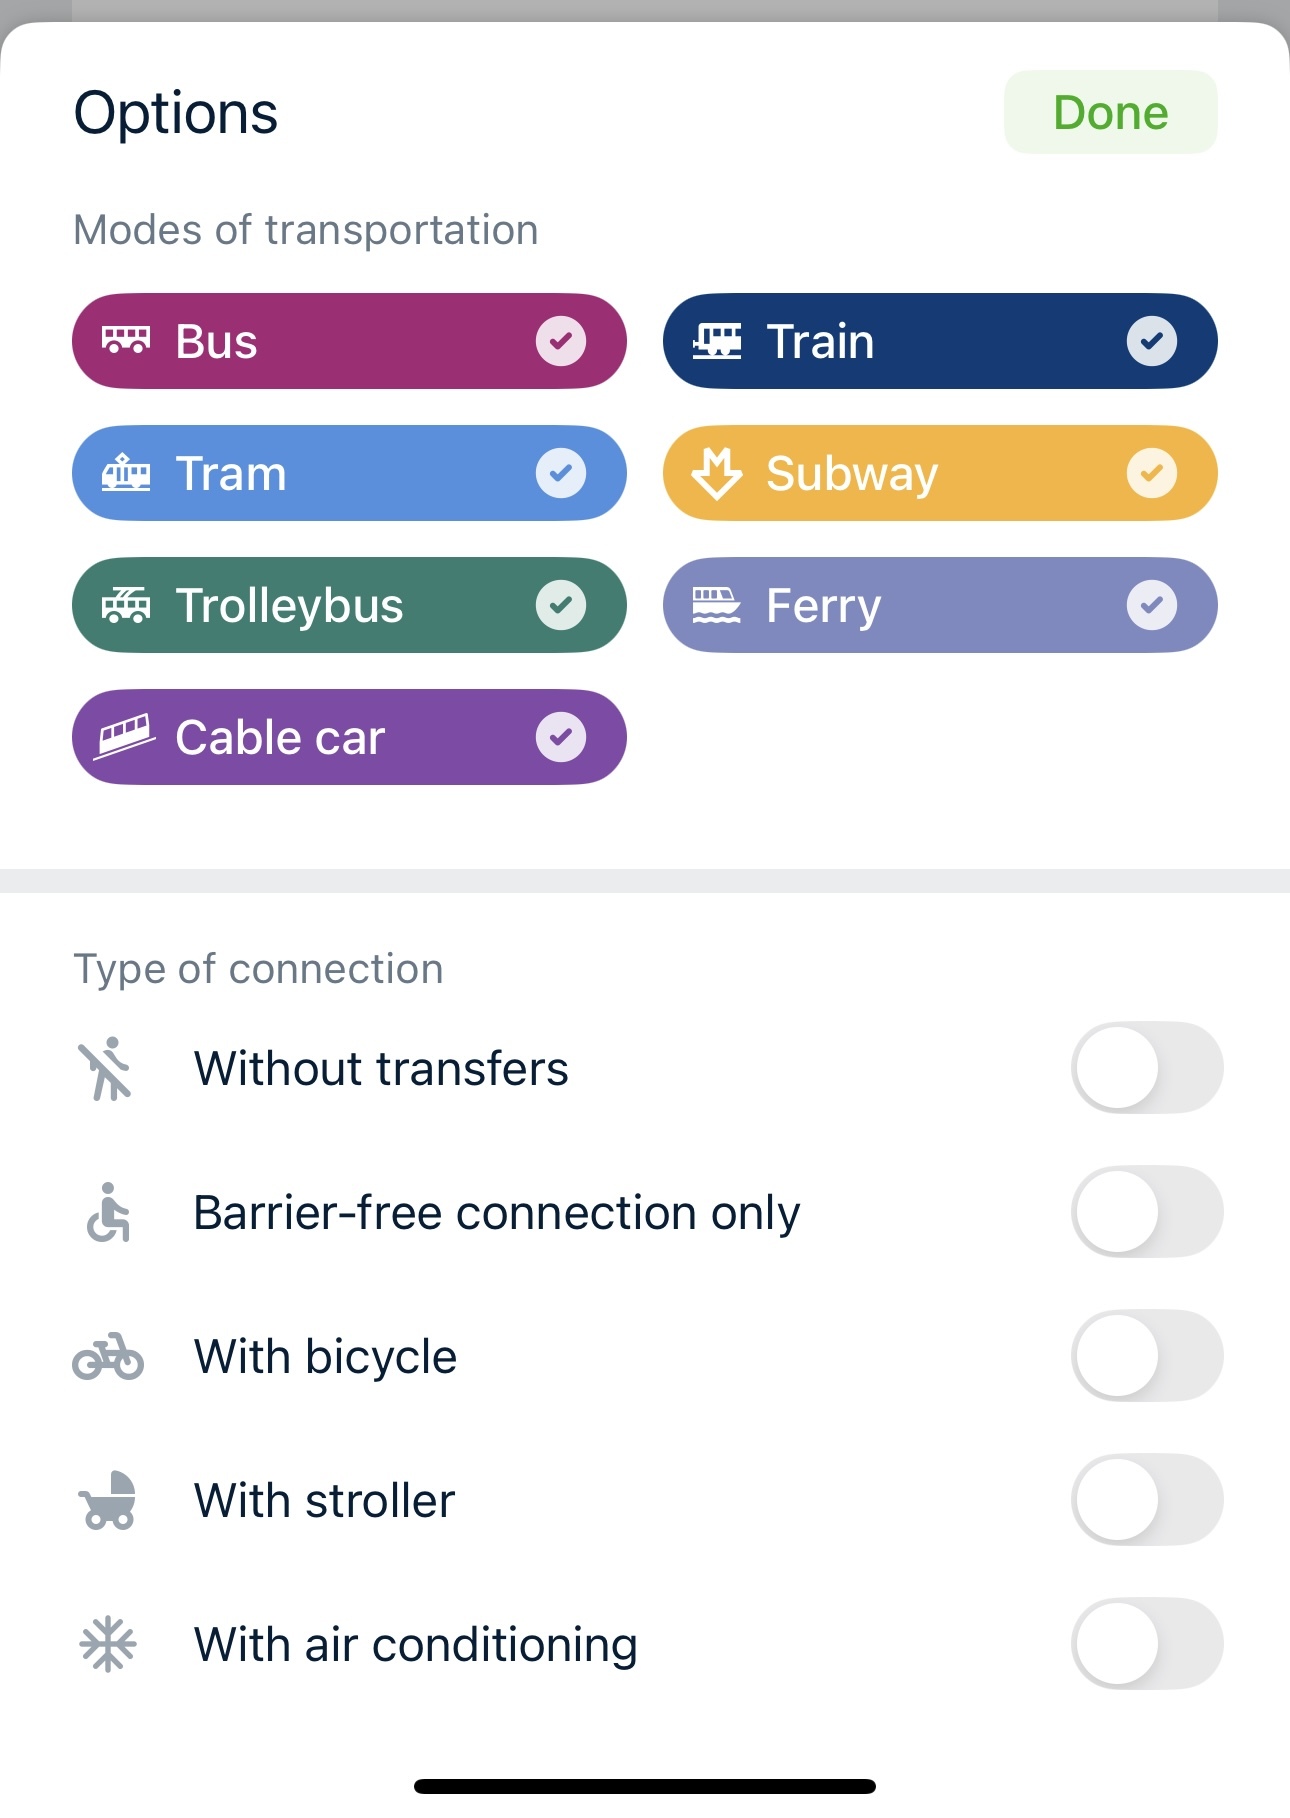The image size is (1290, 1818).
Task: Tap the cable car icon
Action: click(x=126, y=737)
